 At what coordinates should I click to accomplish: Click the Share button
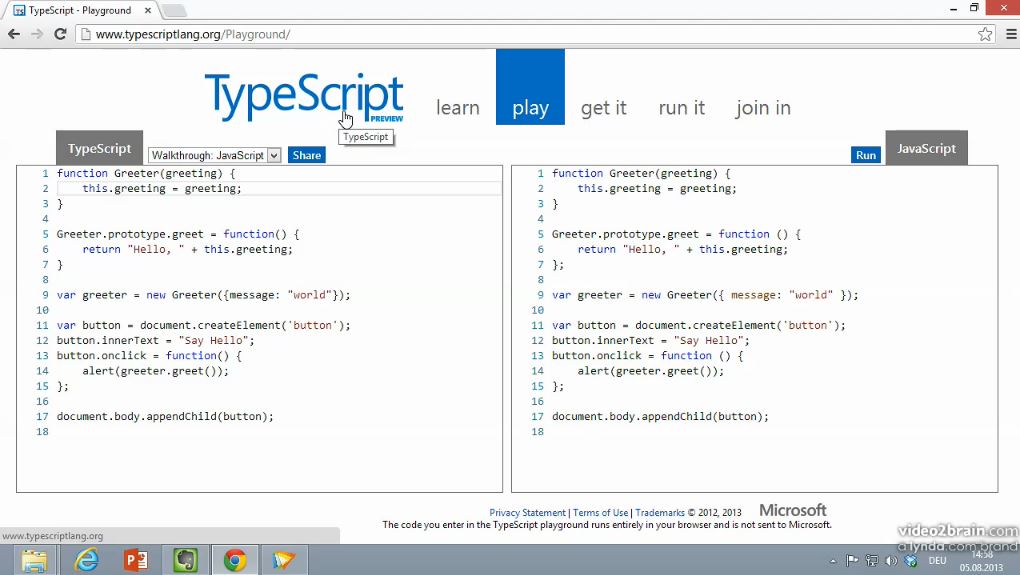306,155
